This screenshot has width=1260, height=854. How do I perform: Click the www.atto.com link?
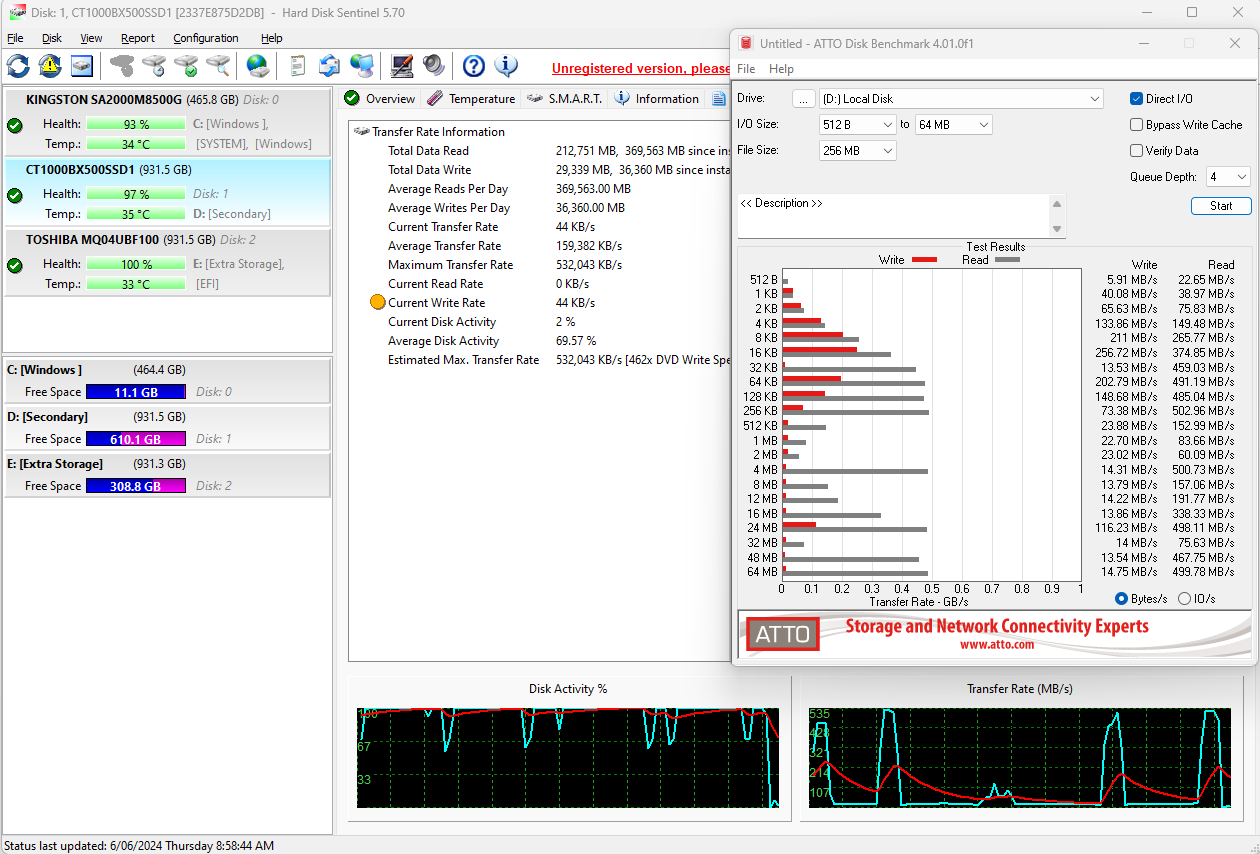[x=997, y=645]
